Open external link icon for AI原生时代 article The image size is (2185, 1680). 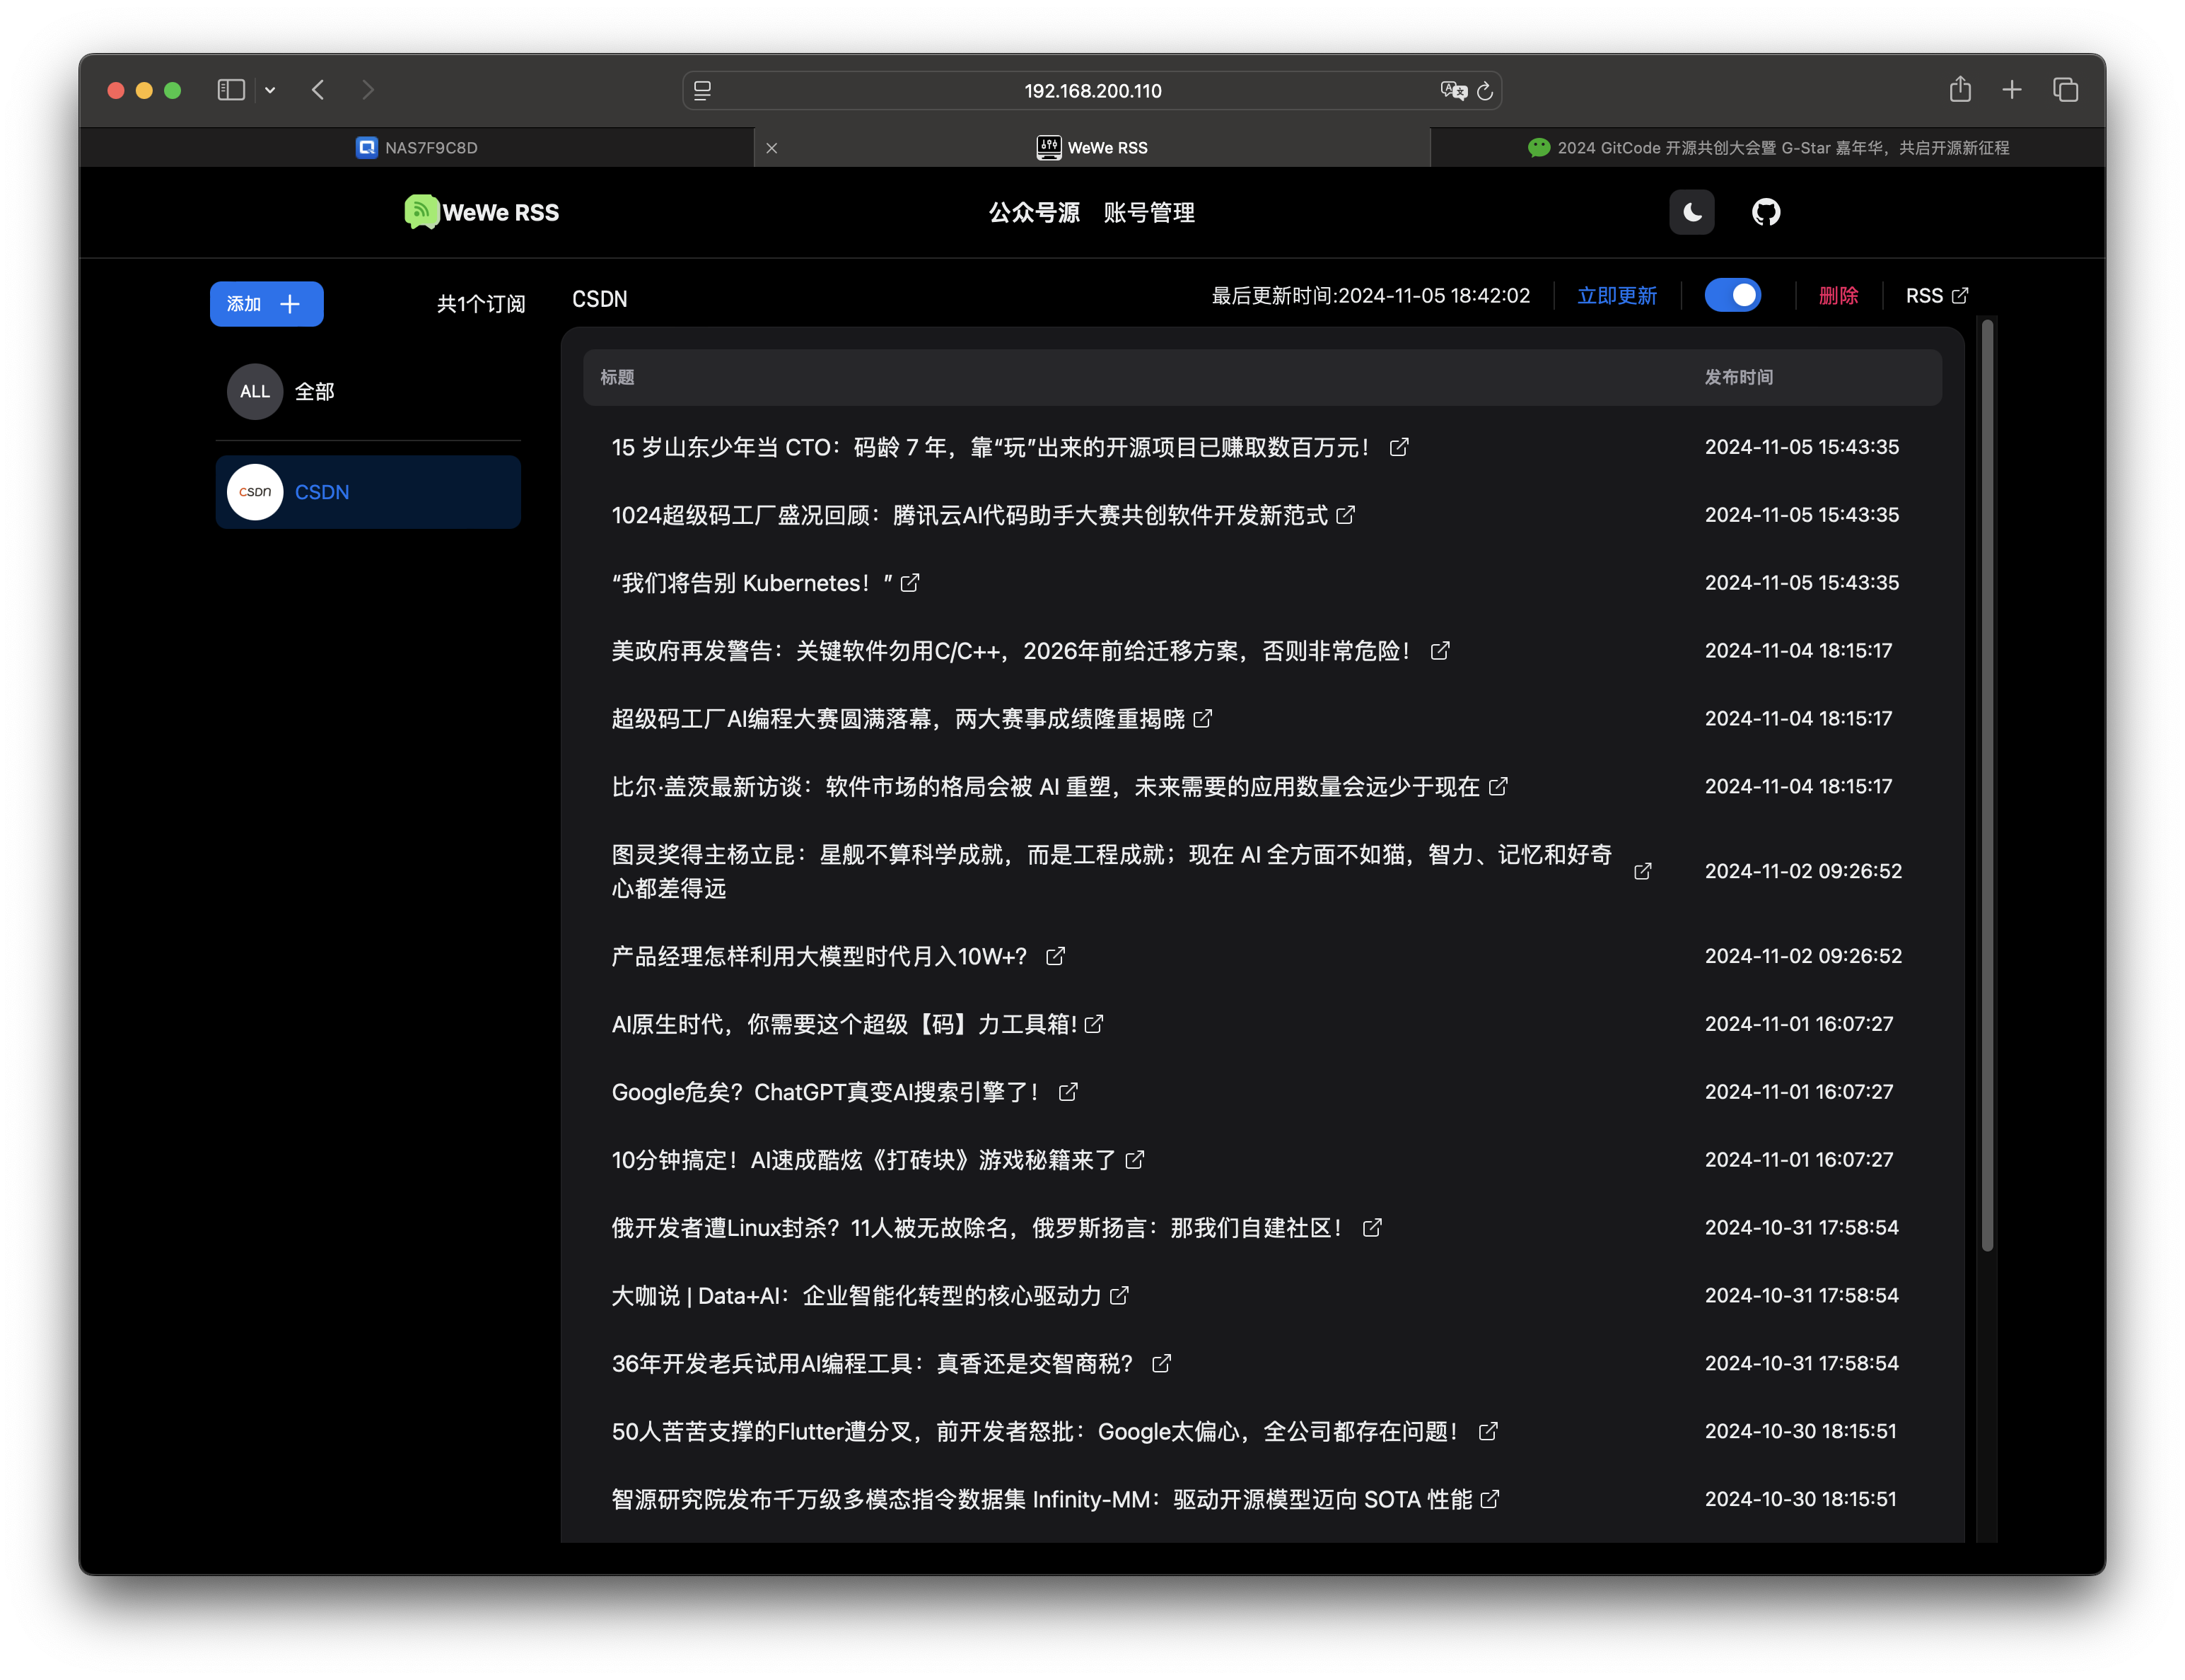pyautogui.click(x=1093, y=1024)
